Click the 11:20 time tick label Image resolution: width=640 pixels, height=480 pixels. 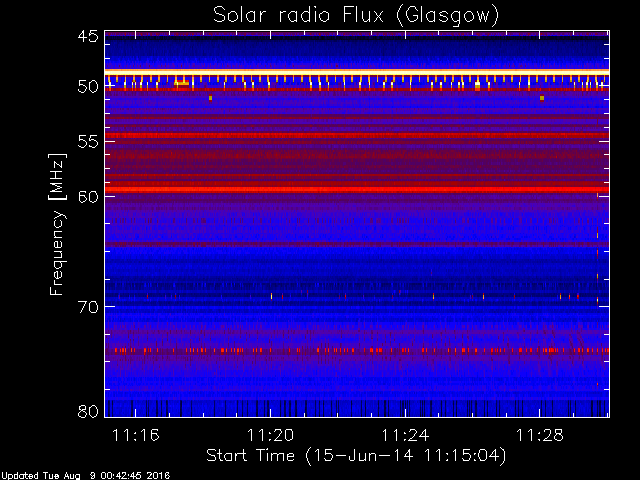coord(270,435)
